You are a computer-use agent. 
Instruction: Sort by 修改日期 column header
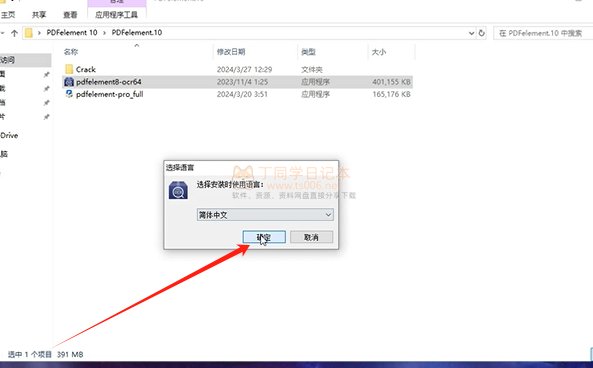(x=231, y=52)
